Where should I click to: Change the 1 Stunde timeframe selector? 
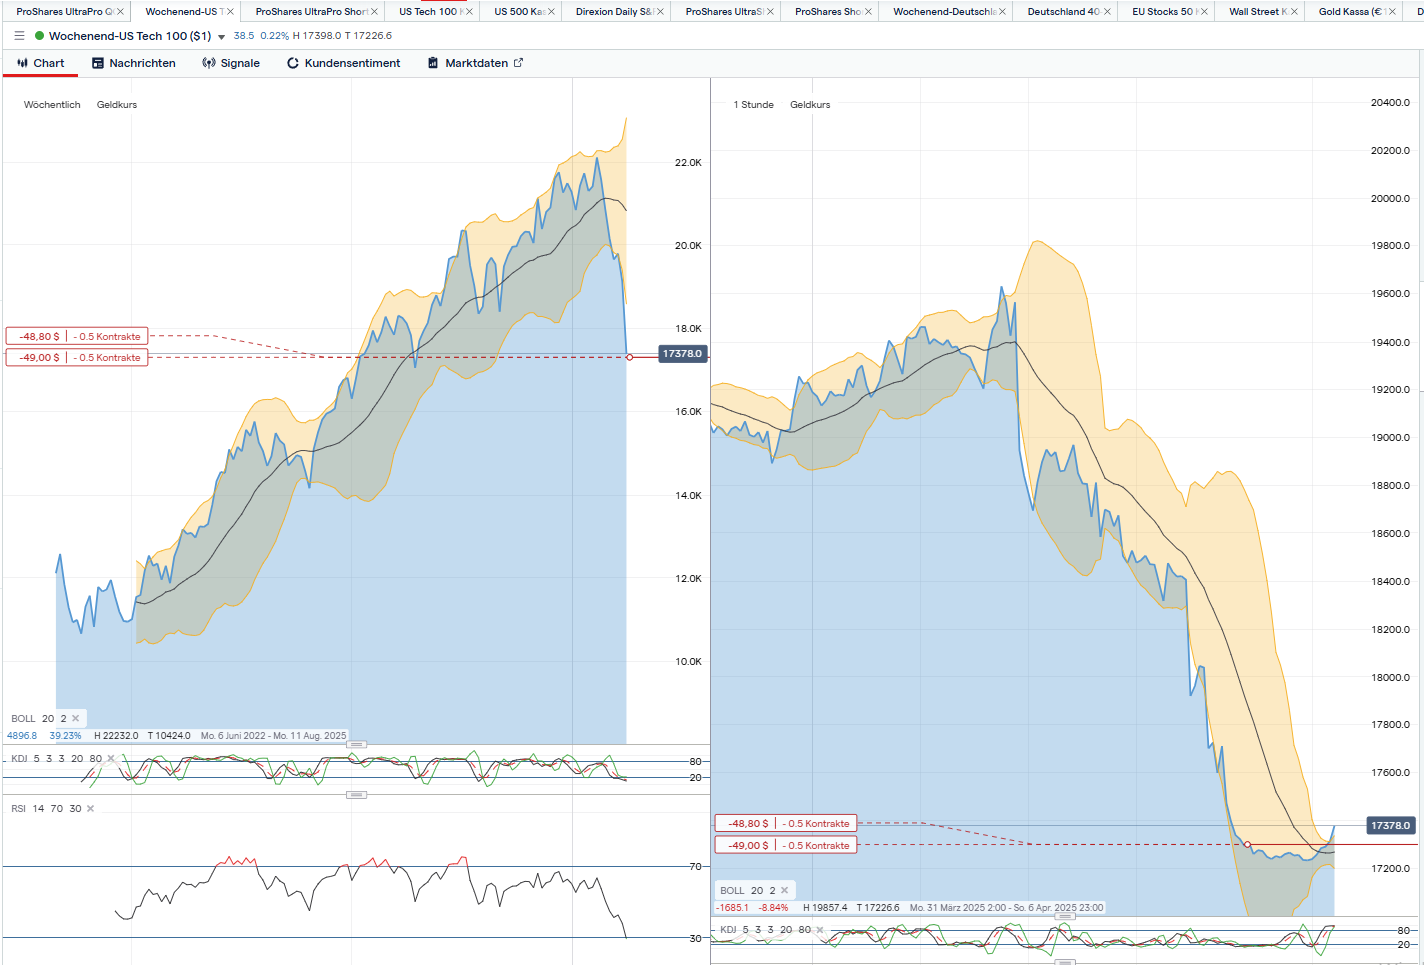[753, 105]
